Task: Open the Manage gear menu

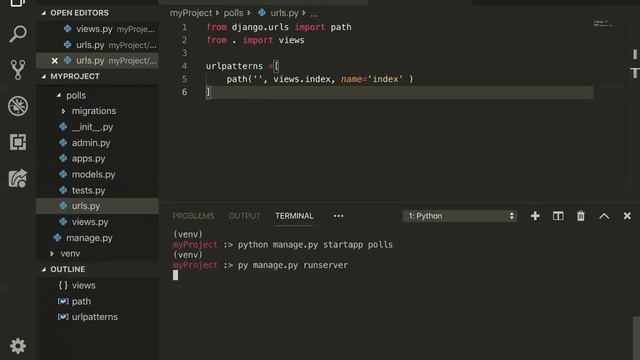Action: click(18, 346)
